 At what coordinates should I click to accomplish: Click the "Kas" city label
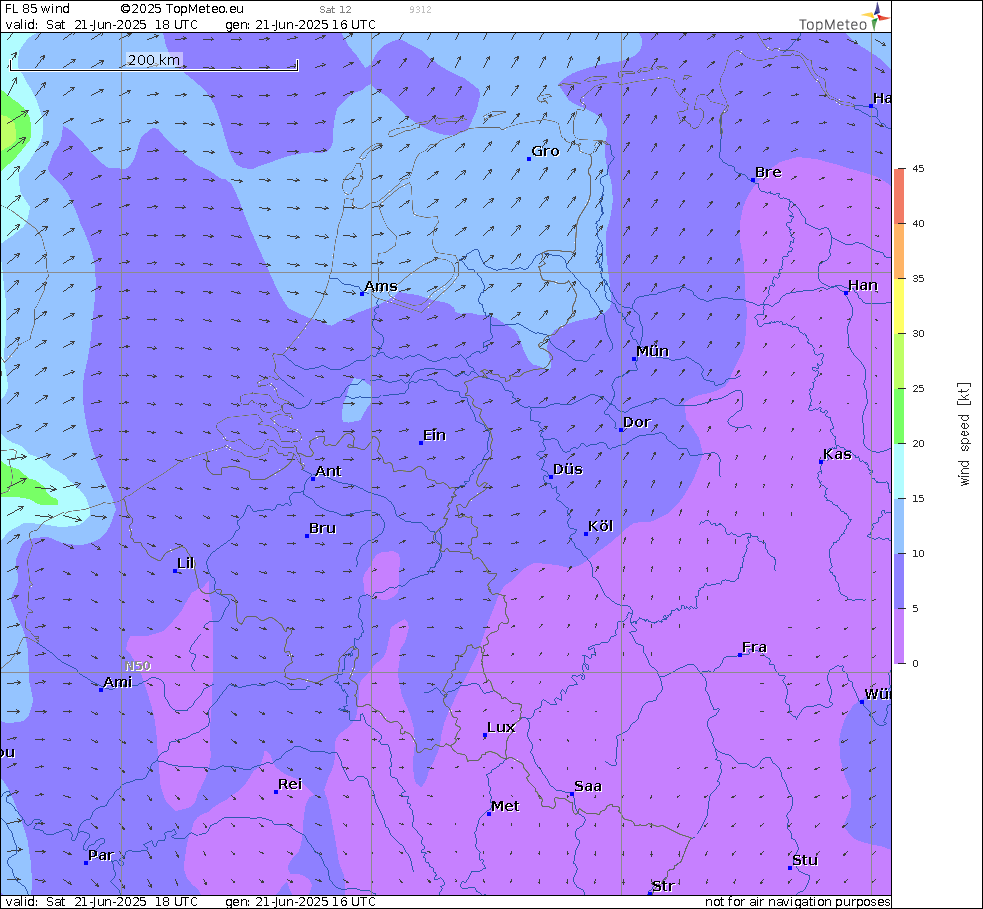coord(838,454)
